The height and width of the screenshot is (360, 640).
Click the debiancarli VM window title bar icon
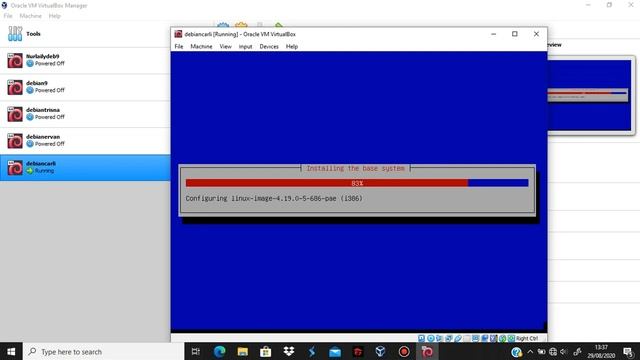pos(178,34)
